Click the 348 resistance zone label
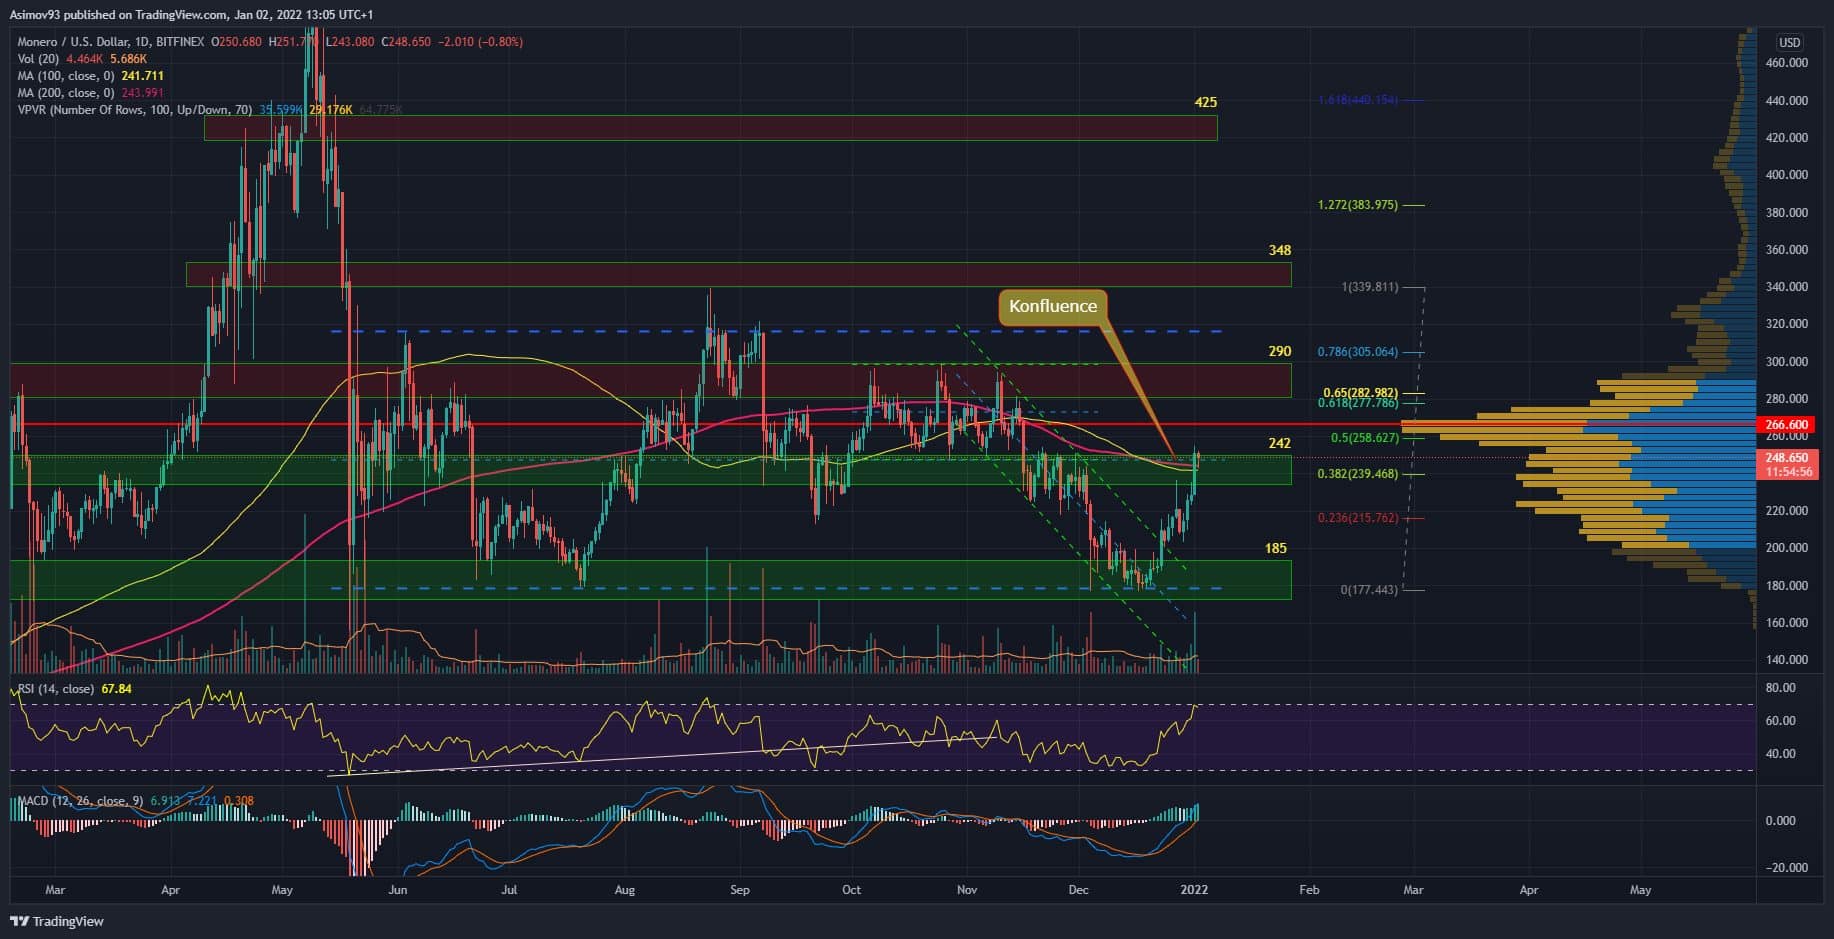 click(1280, 250)
